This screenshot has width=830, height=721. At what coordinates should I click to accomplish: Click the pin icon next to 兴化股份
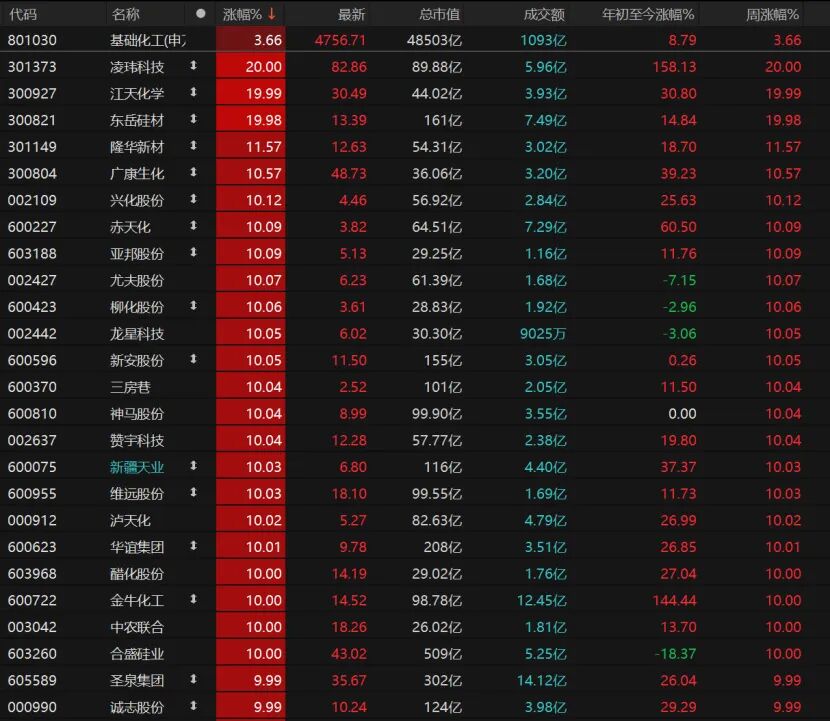[193, 199]
